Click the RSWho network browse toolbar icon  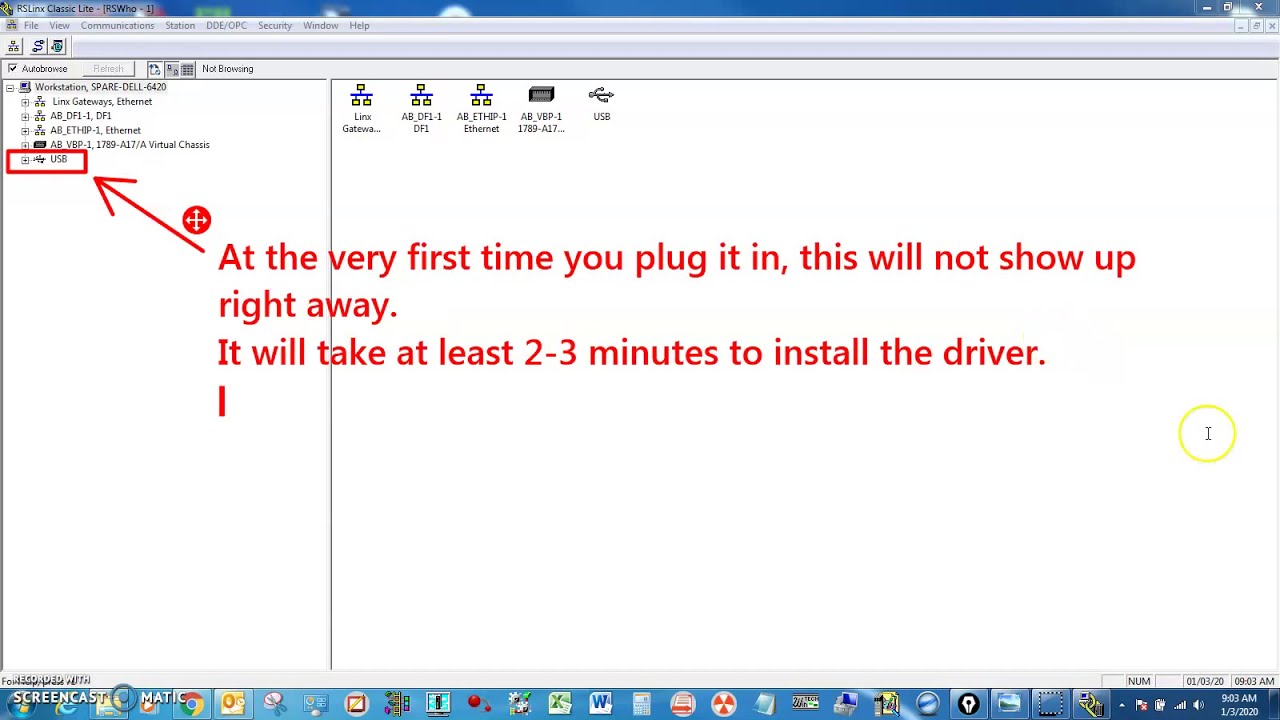tap(14, 47)
